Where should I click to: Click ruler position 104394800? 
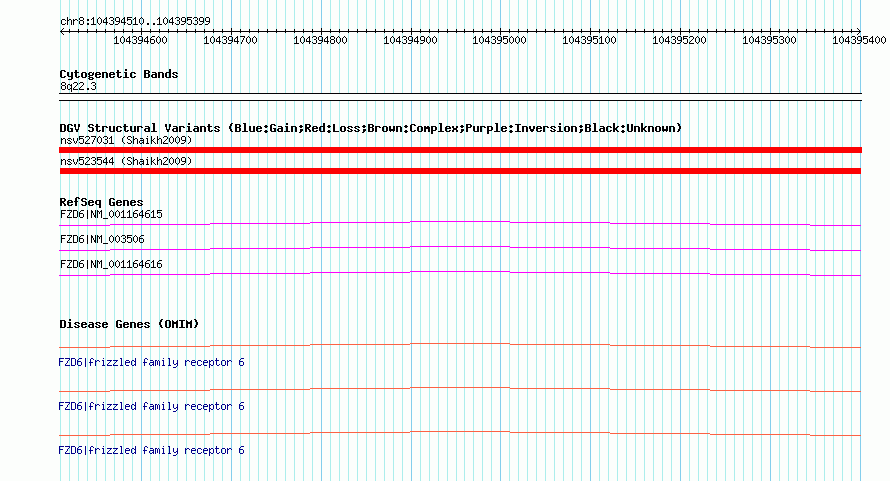click(320, 40)
